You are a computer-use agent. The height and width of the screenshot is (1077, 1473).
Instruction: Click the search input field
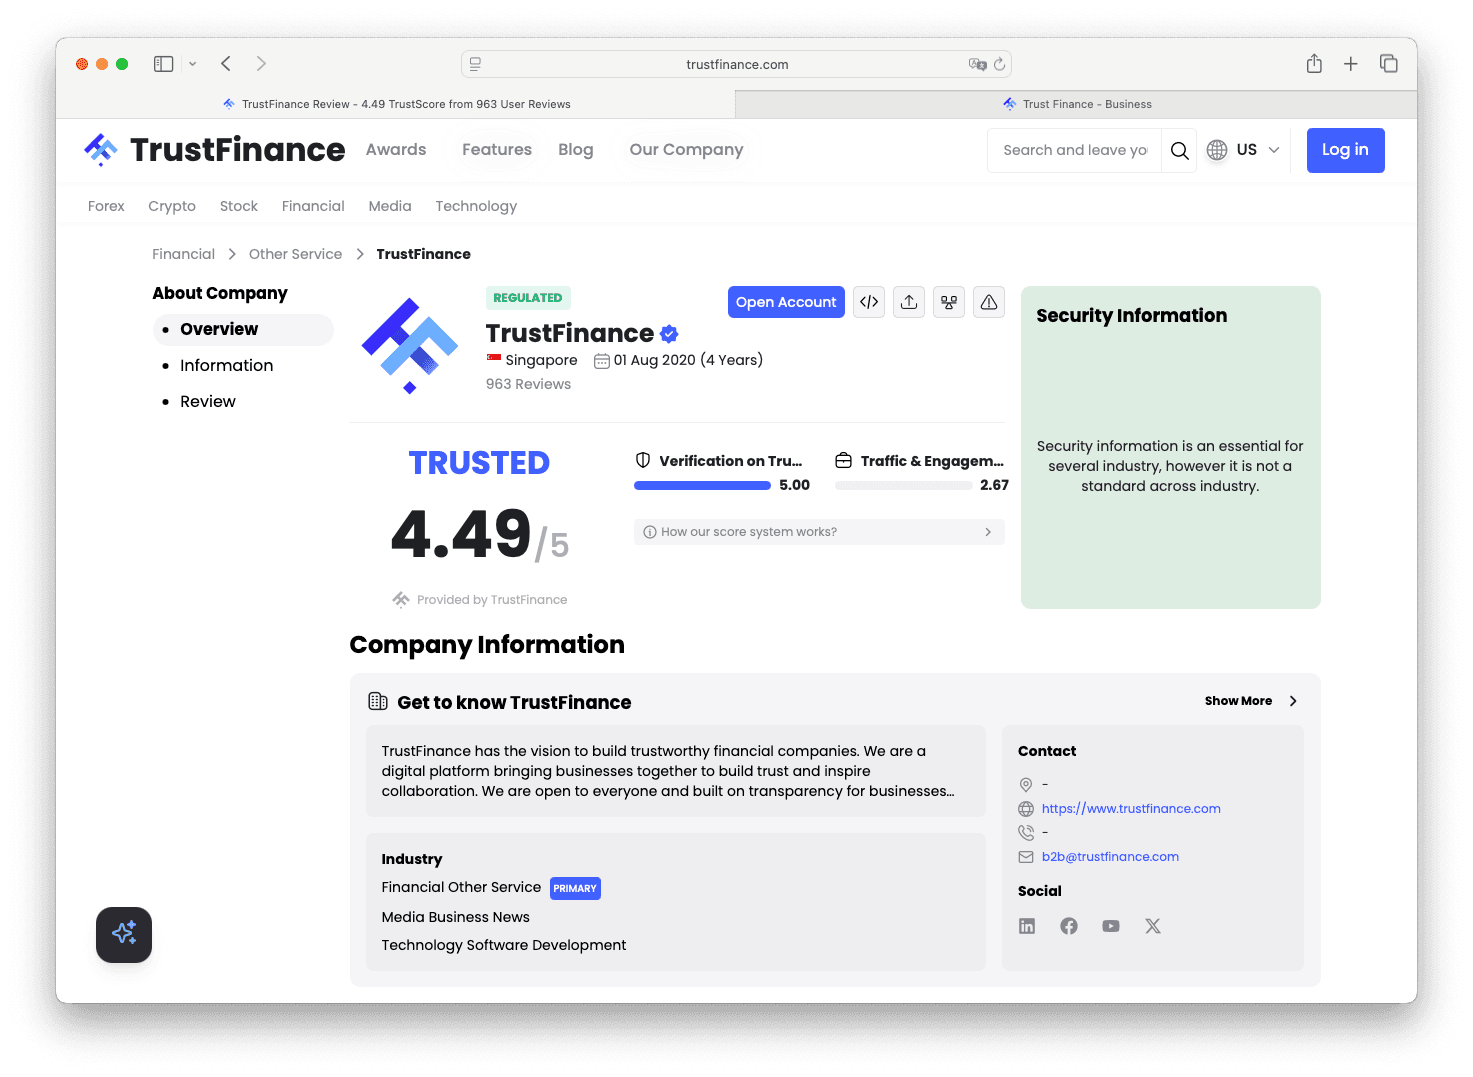point(1075,150)
